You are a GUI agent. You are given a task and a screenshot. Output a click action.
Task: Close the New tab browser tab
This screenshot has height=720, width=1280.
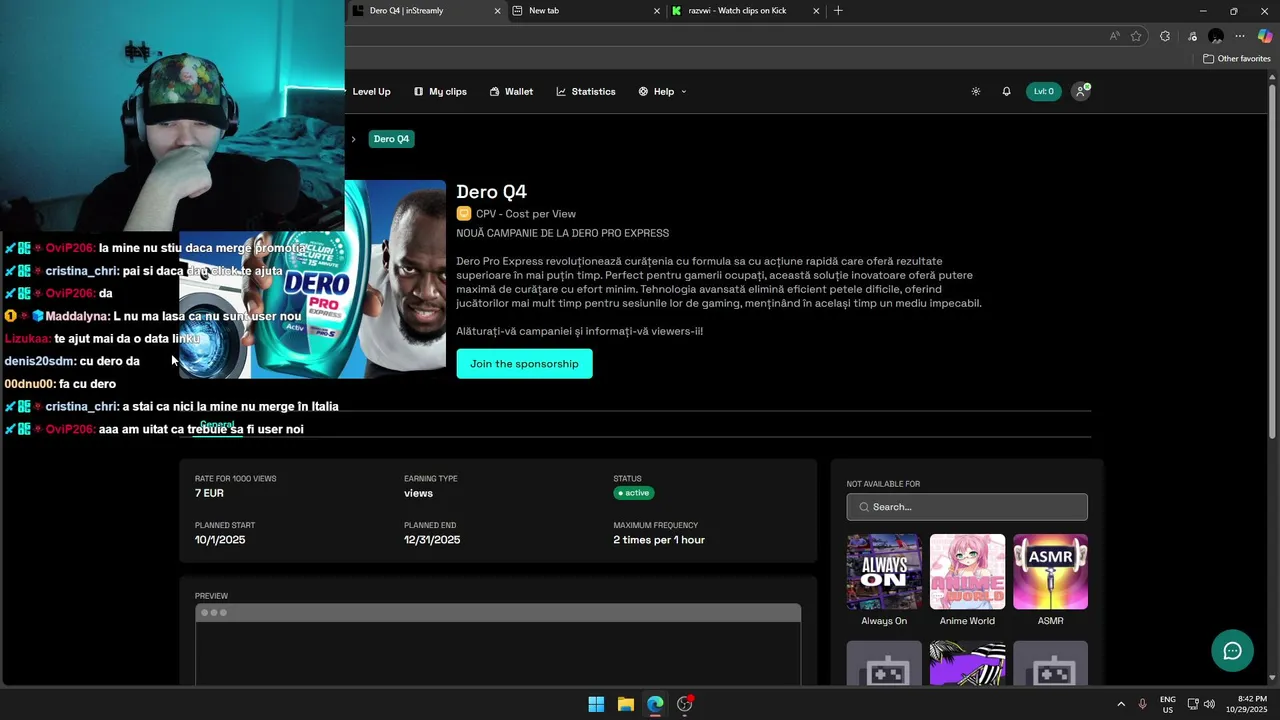(x=657, y=11)
